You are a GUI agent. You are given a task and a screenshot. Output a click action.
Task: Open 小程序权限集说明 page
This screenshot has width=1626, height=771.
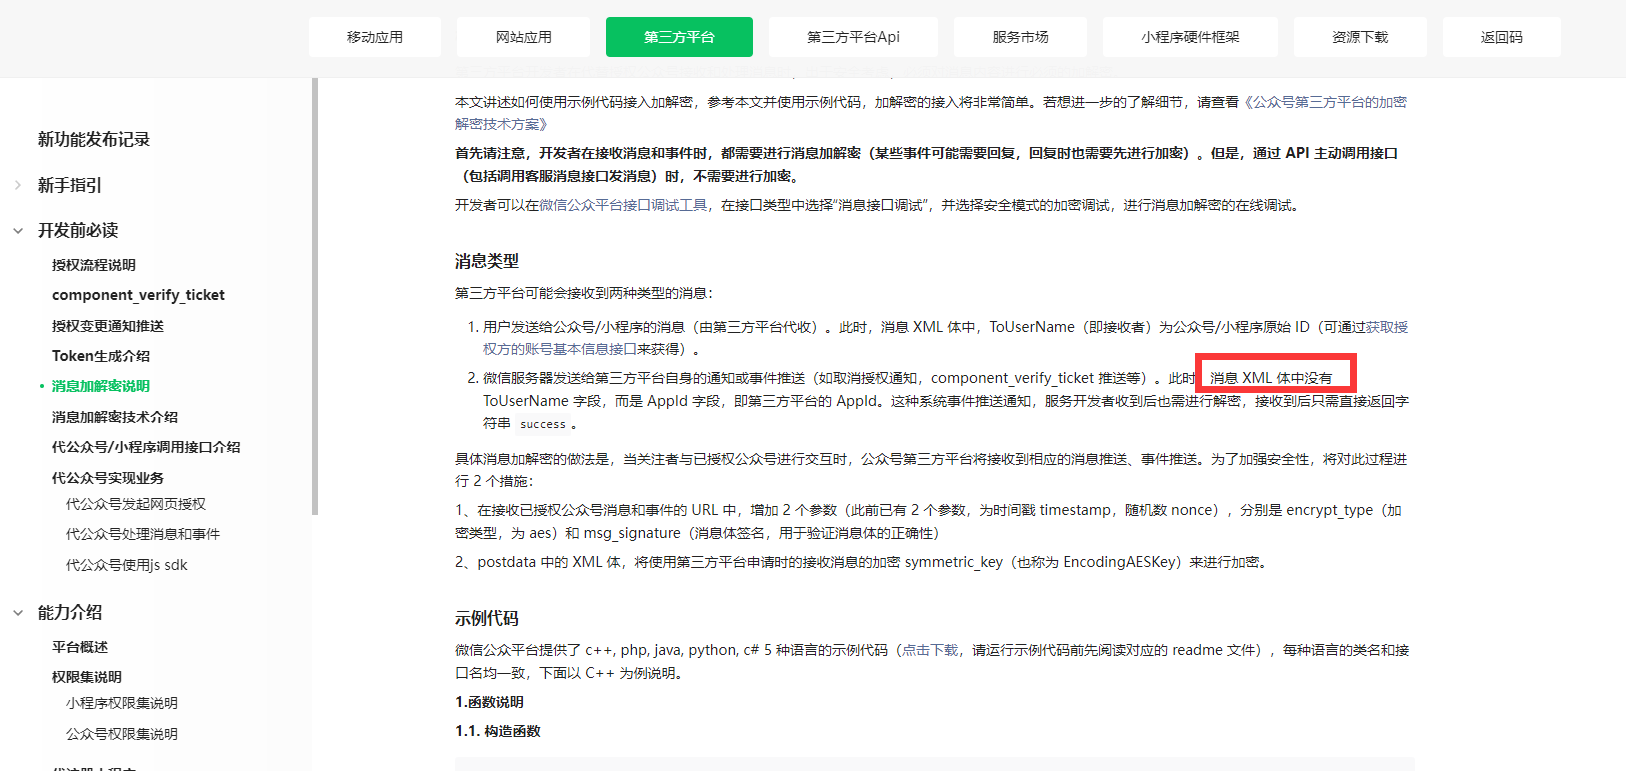pyautogui.click(x=122, y=703)
